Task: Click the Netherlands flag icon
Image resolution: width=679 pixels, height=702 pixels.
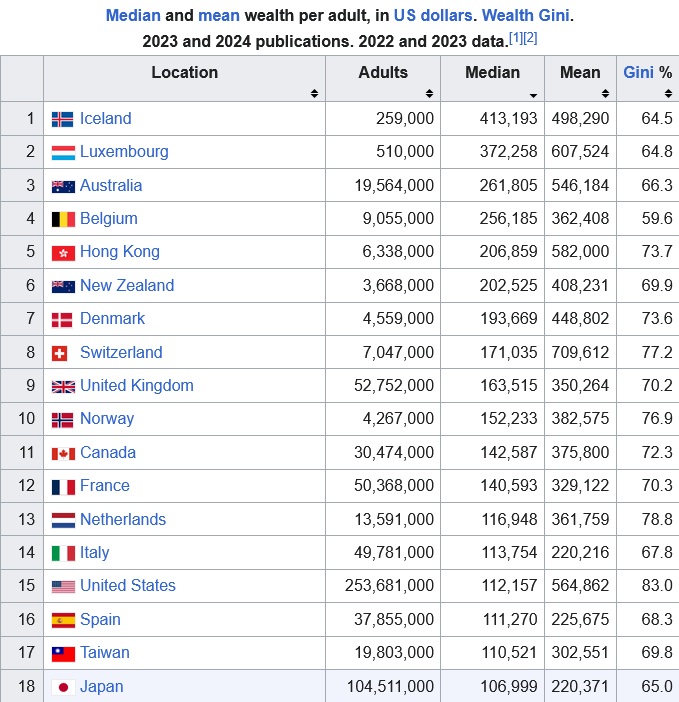Action: coord(63,521)
